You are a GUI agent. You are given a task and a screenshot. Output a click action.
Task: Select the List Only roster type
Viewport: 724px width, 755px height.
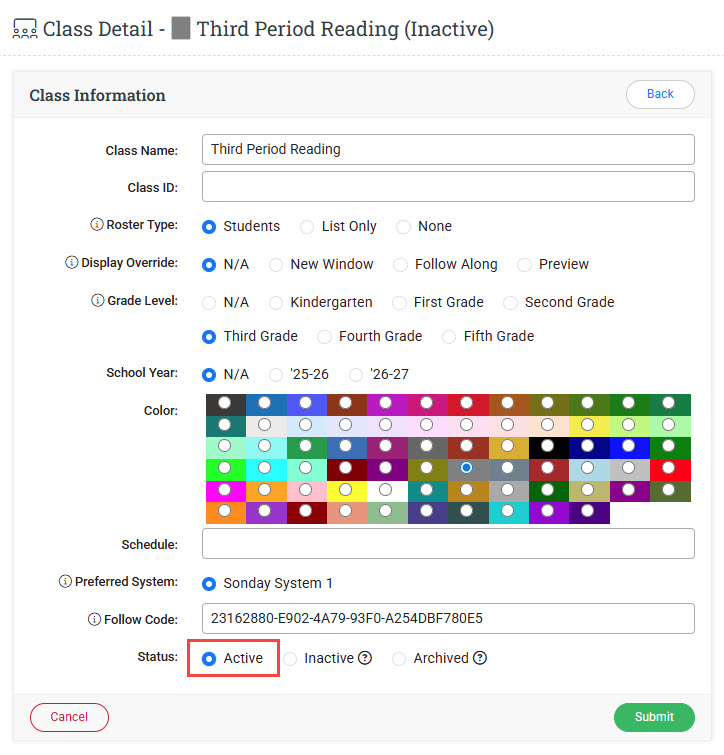(307, 227)
